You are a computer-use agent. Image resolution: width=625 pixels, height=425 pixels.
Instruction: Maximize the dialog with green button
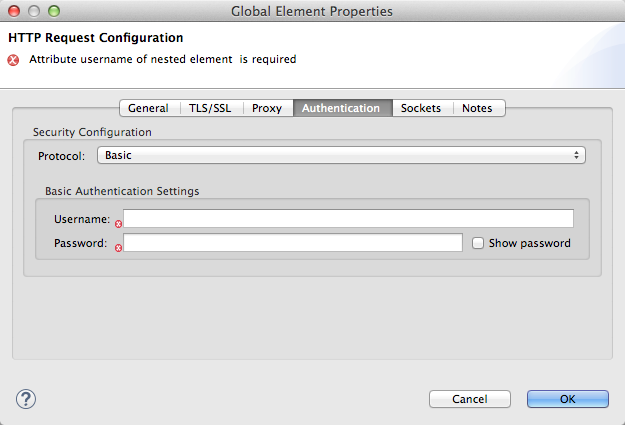point(54,11)
